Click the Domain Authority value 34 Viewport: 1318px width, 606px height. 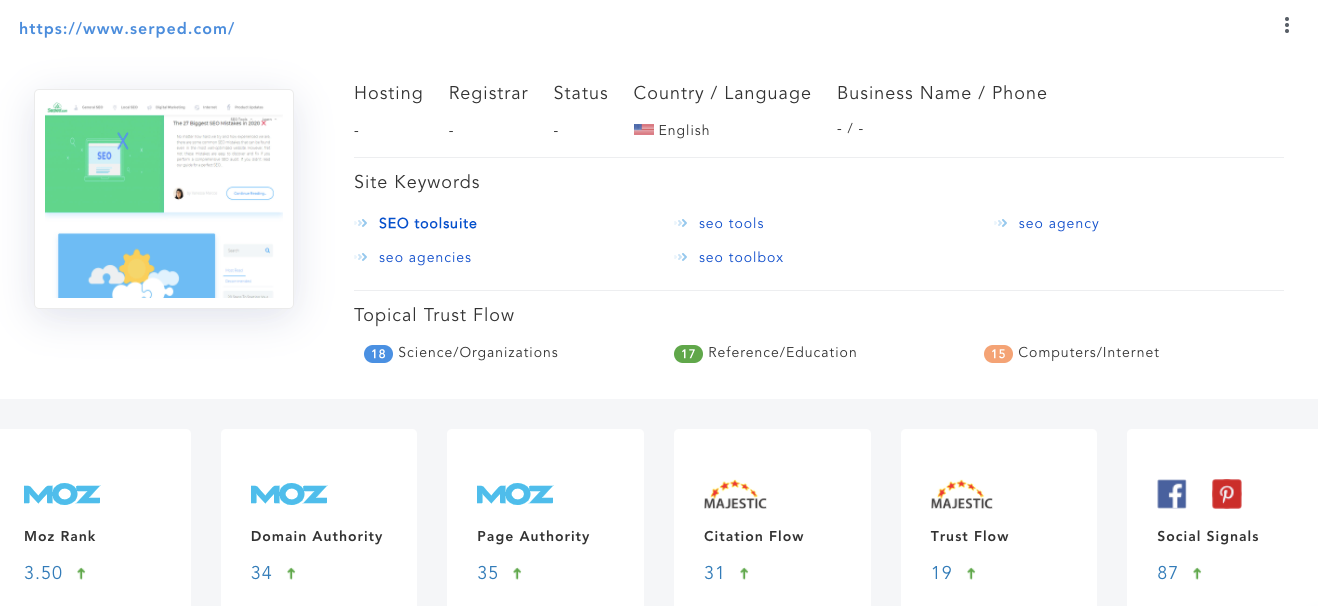point(261,573)
